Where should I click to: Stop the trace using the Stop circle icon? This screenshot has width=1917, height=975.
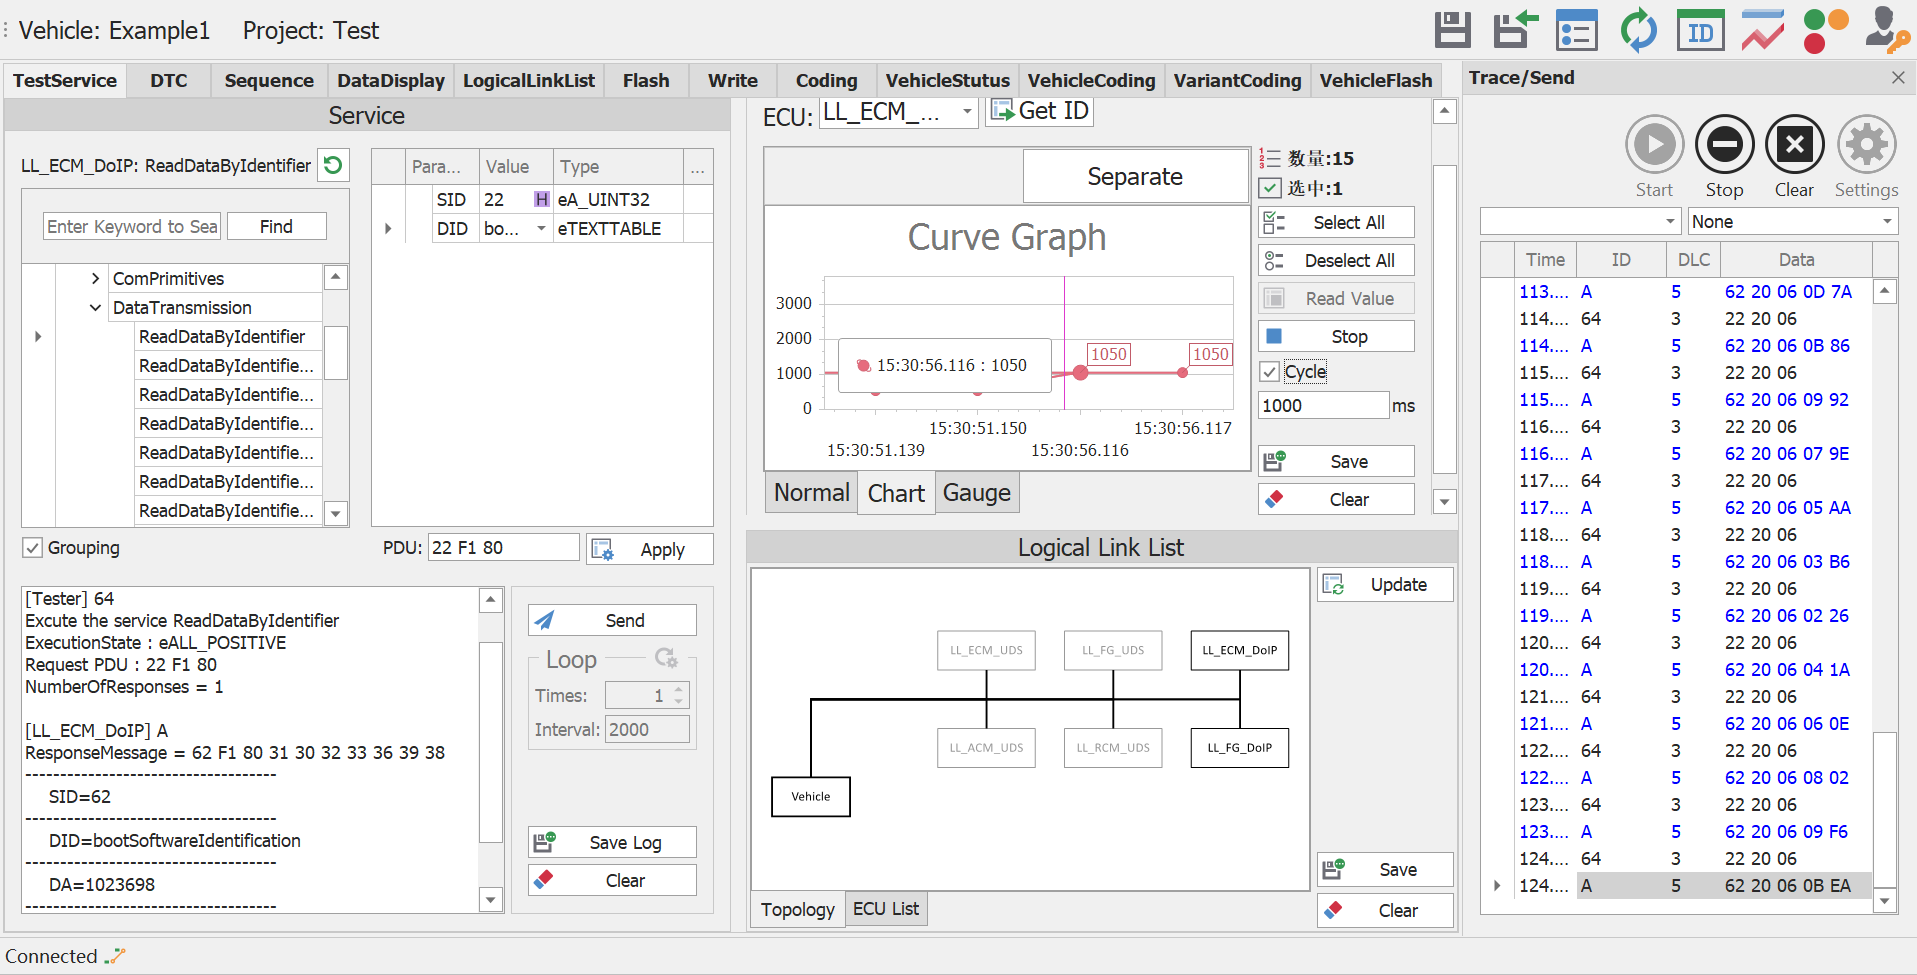click(x=1724, y=145)
